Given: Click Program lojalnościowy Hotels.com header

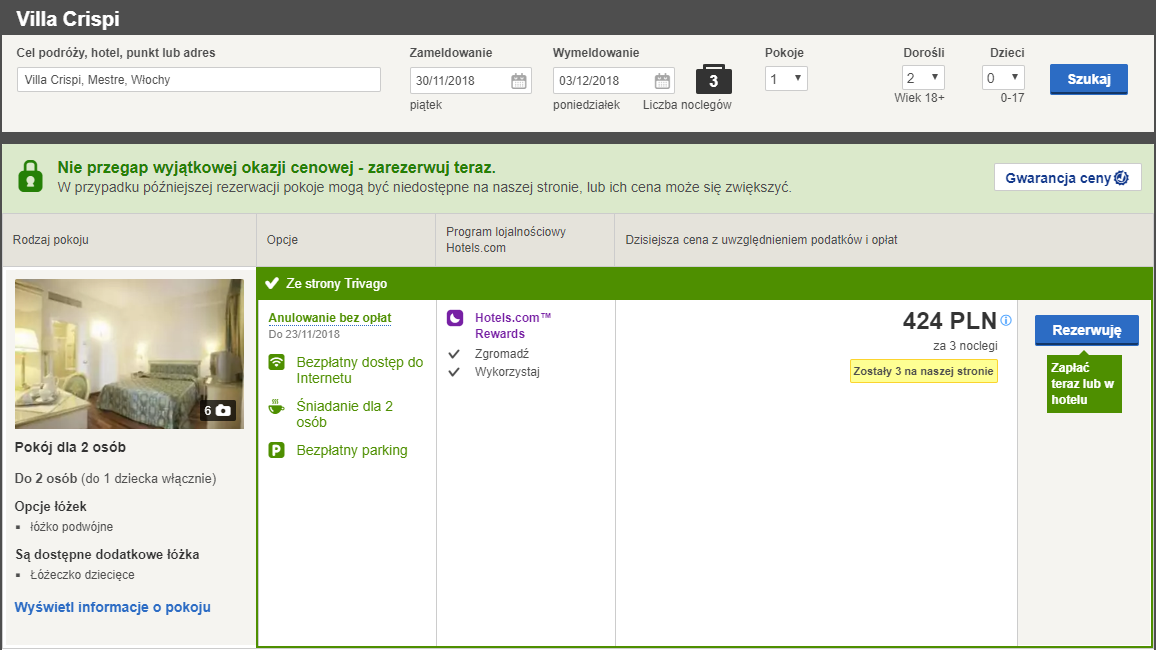Looking at the screenshot, I should tap(506, 240).
